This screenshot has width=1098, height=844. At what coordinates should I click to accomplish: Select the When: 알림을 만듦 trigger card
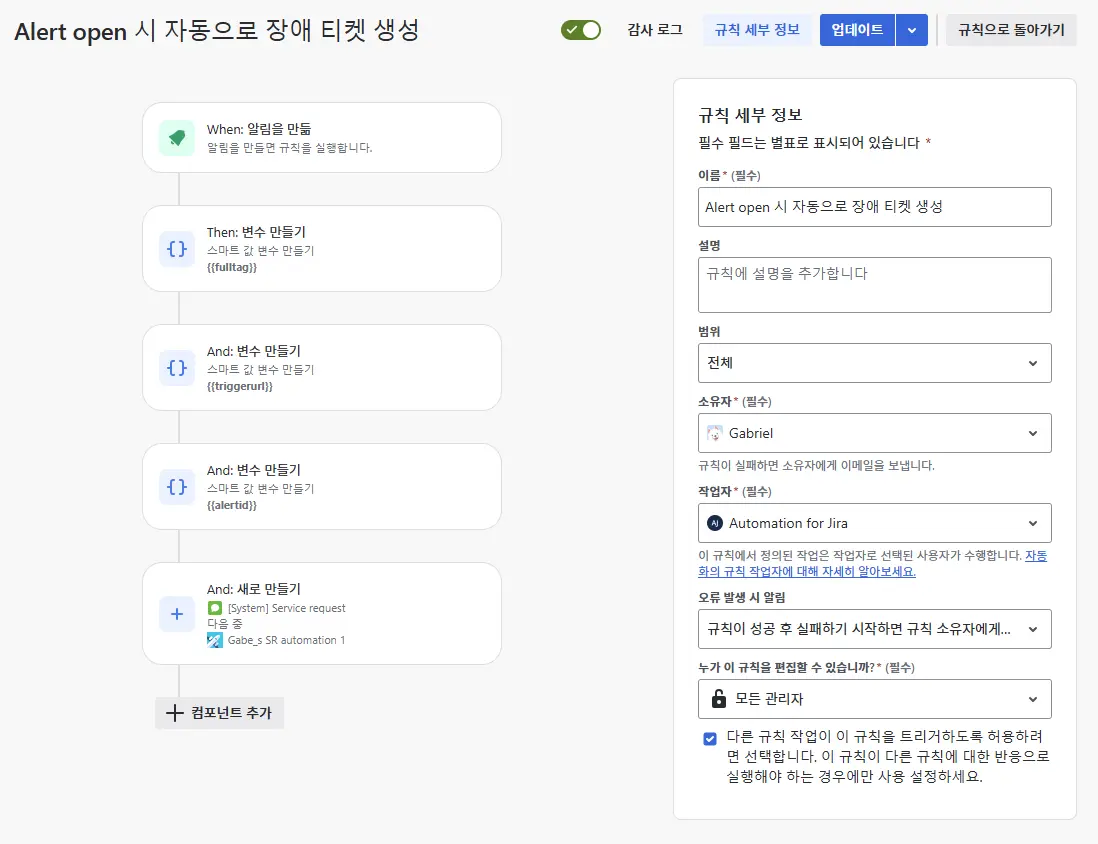coord(322,137)
